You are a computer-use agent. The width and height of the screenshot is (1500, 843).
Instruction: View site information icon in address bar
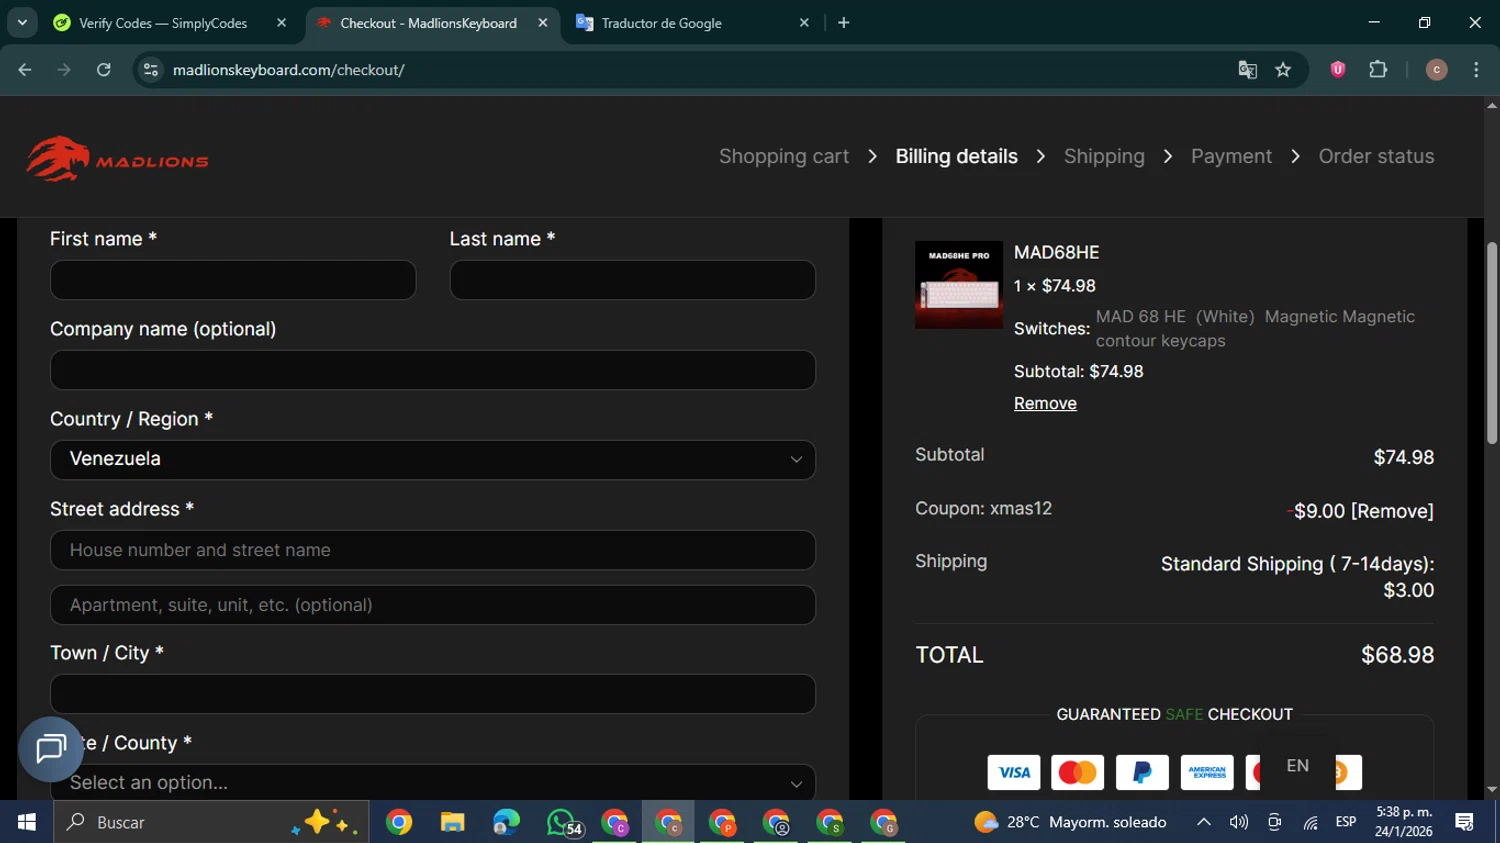(x=151, y=70)
